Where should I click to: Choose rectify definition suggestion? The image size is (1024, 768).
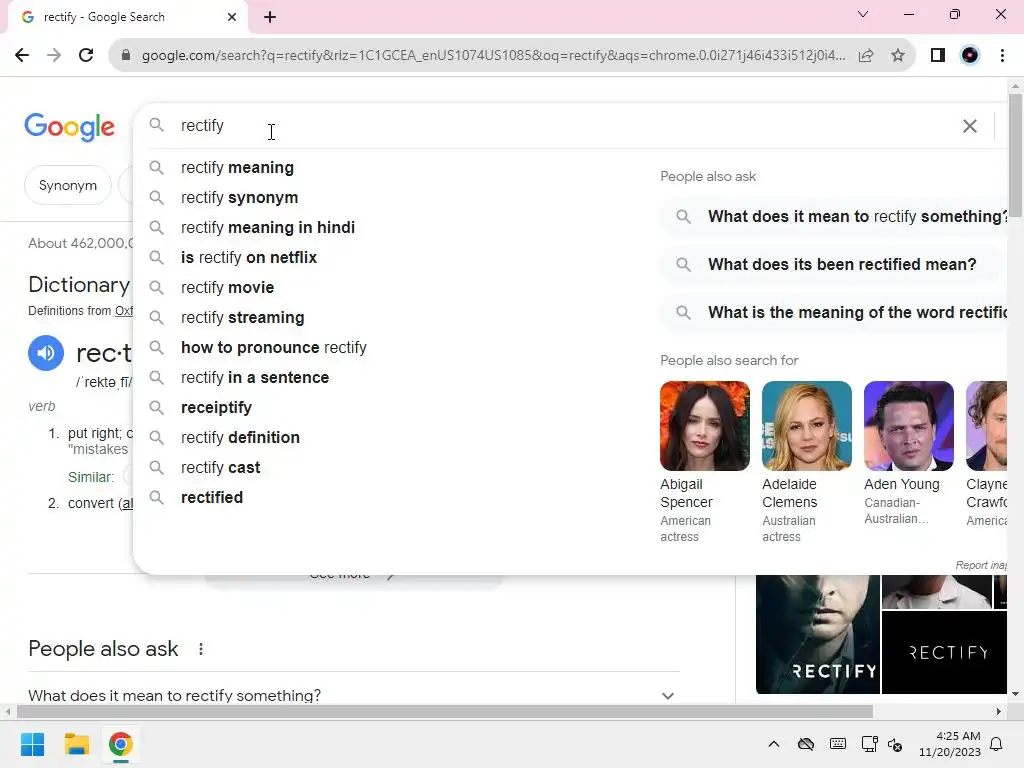pyautogui.click(x=240, y=438)
